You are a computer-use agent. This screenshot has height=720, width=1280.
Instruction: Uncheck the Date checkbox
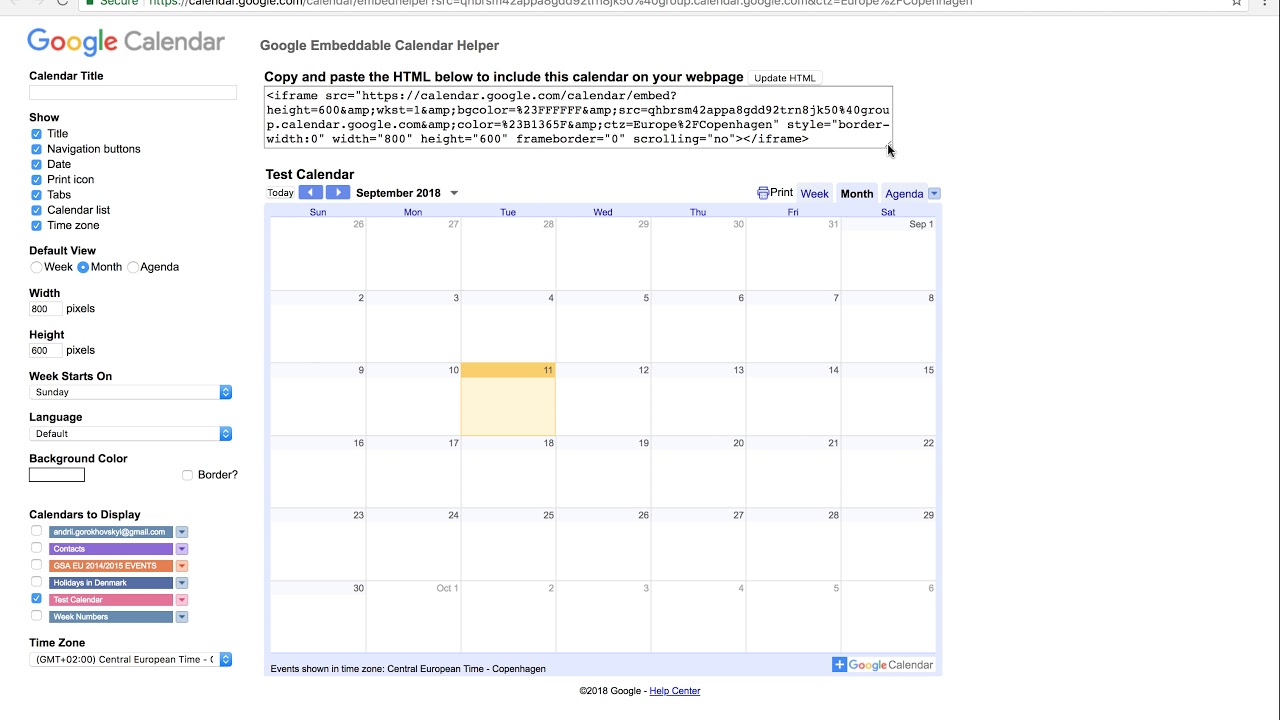(x=36, y=164)
